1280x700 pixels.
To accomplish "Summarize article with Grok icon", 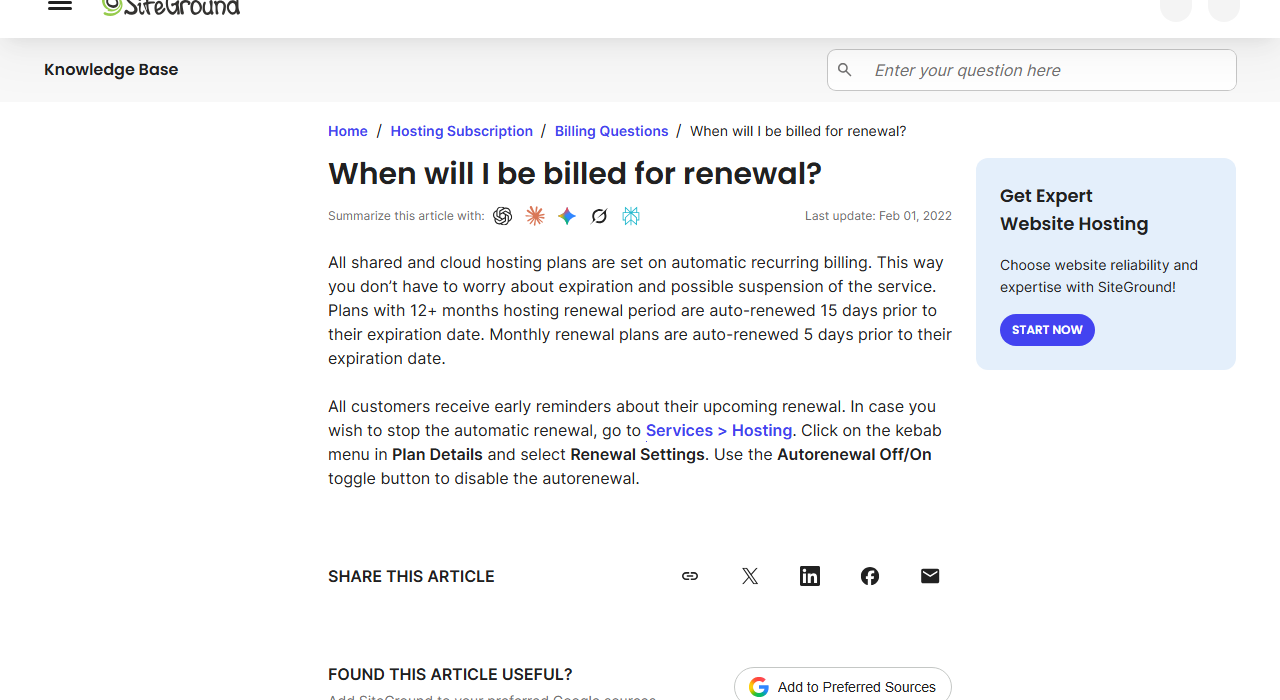I will (x=599, y=216).
